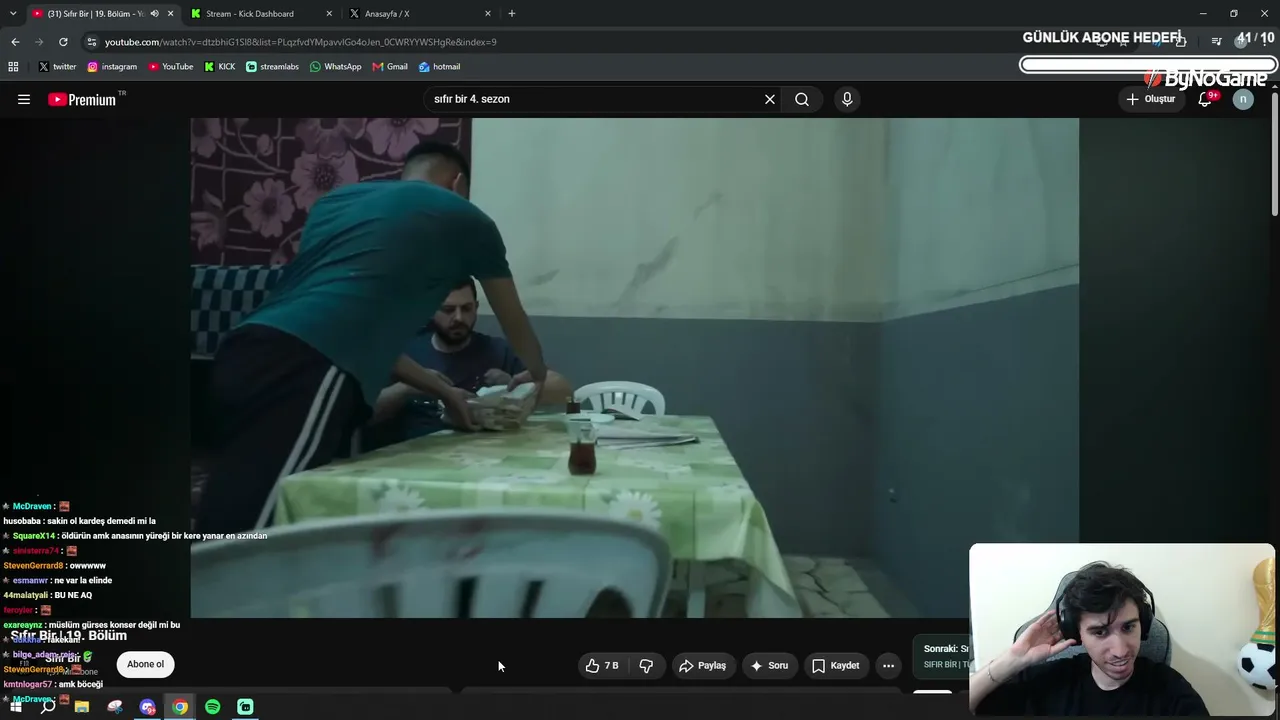Open Windows taskbar search
Viewport: 1280px width, 720px height.
pos(48,707)
